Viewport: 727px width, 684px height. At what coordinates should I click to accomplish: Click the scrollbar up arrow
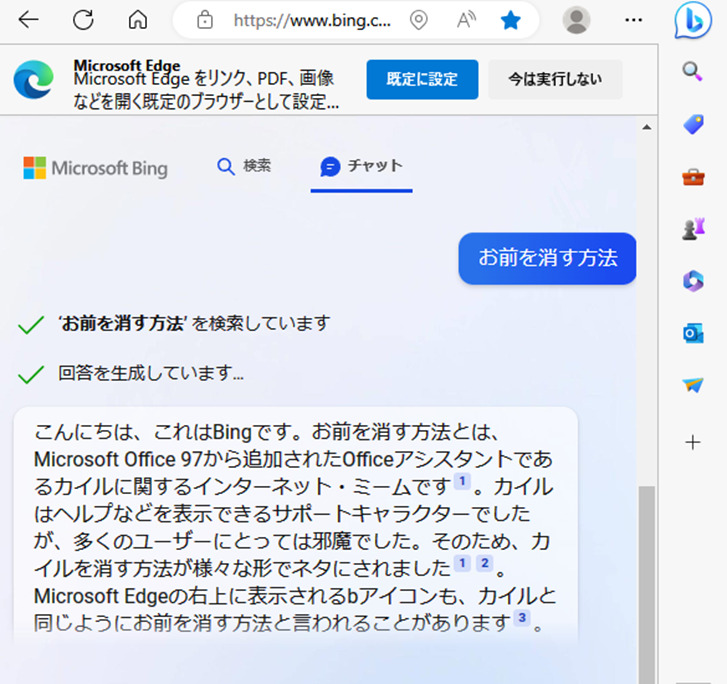647,127
